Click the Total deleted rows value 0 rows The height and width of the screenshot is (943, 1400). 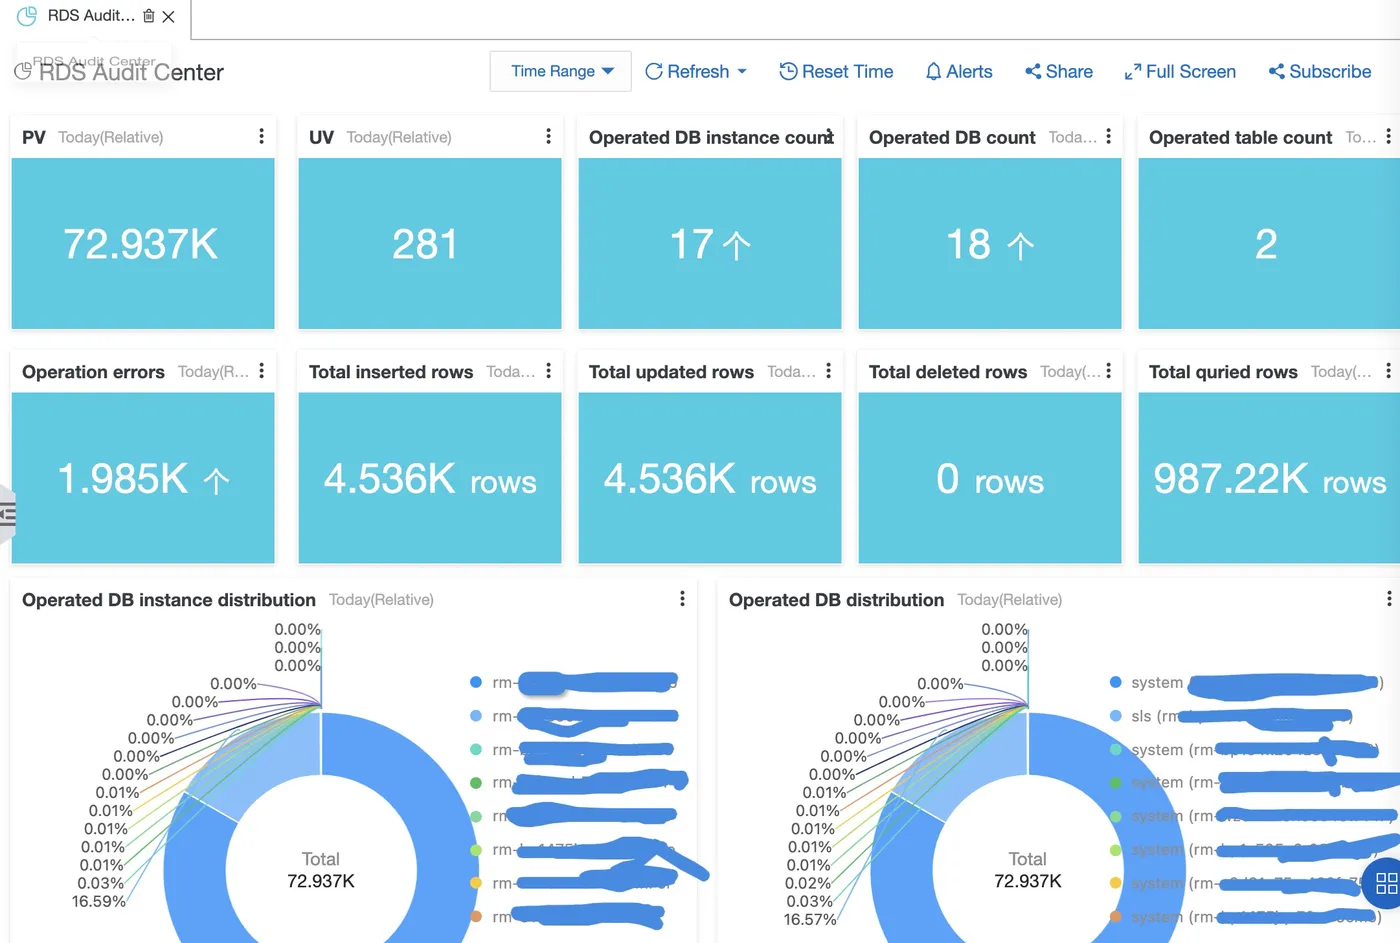(990, 480)
